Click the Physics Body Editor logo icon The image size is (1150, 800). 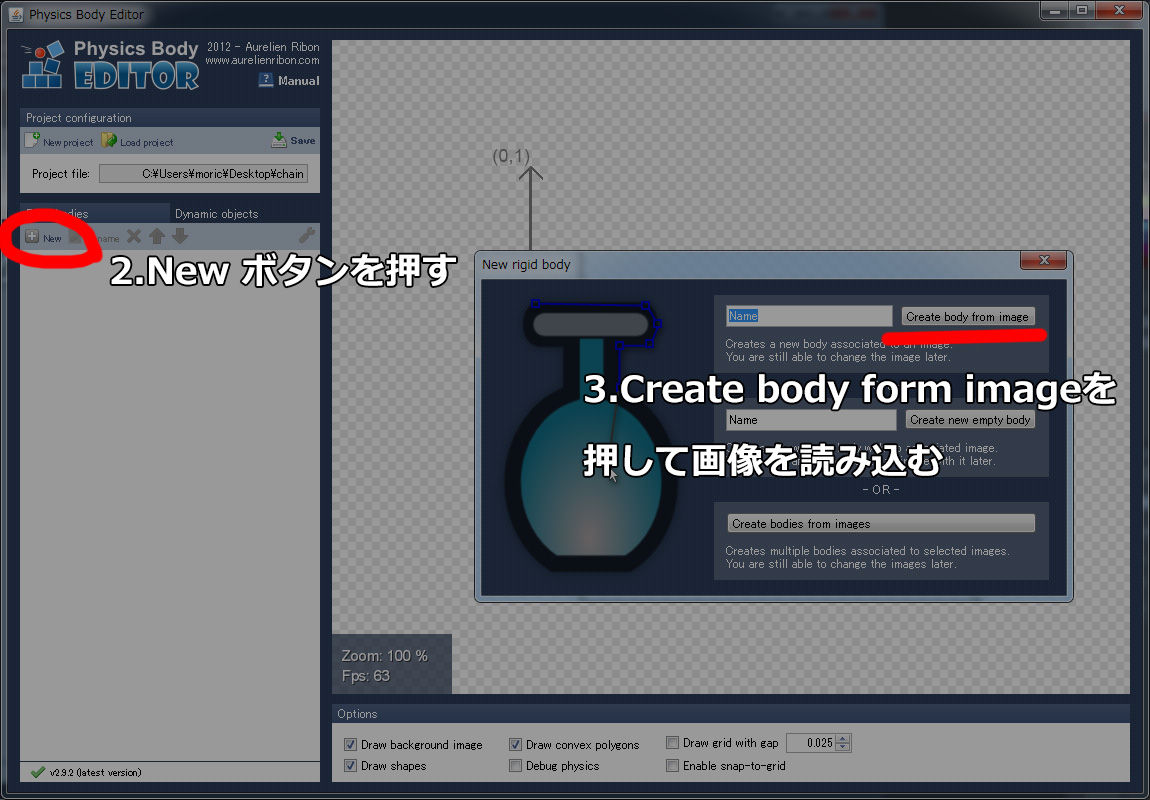[43, 65]
